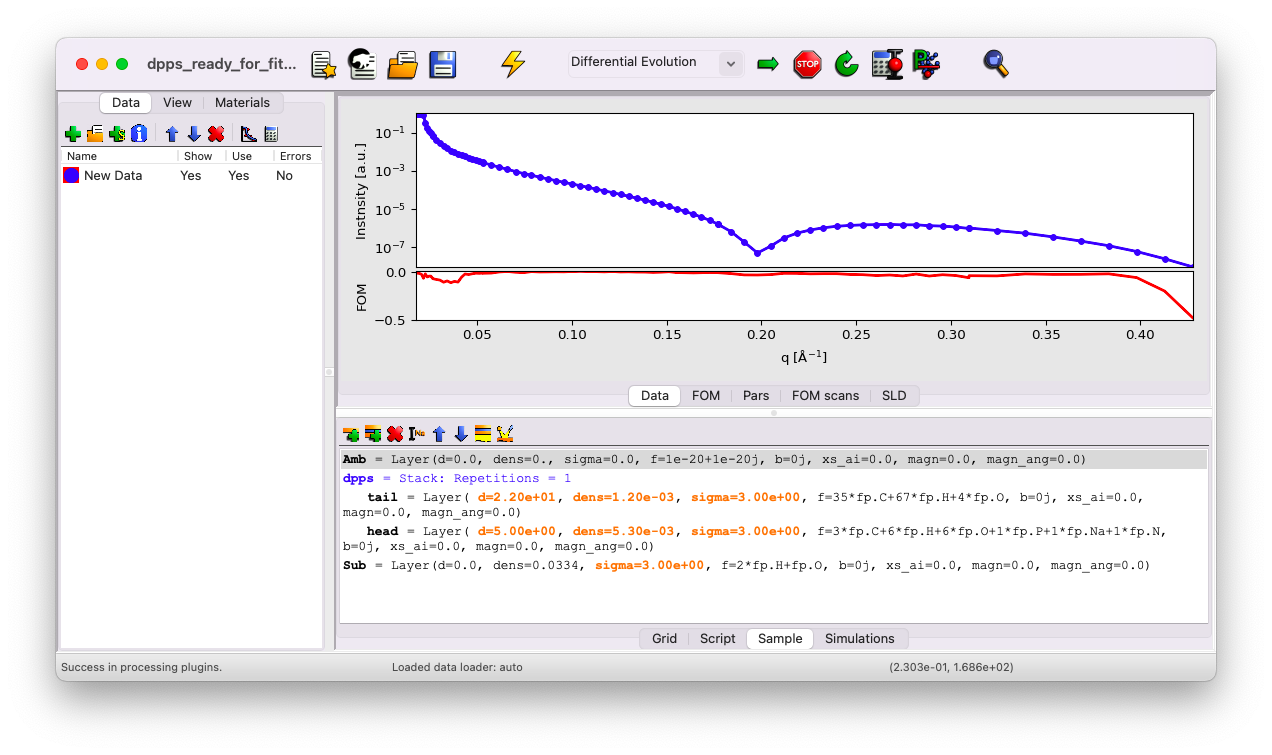Click the 'Loaded data loader: auto' status text
The image size is (1272, 755).
coord(457,667)
